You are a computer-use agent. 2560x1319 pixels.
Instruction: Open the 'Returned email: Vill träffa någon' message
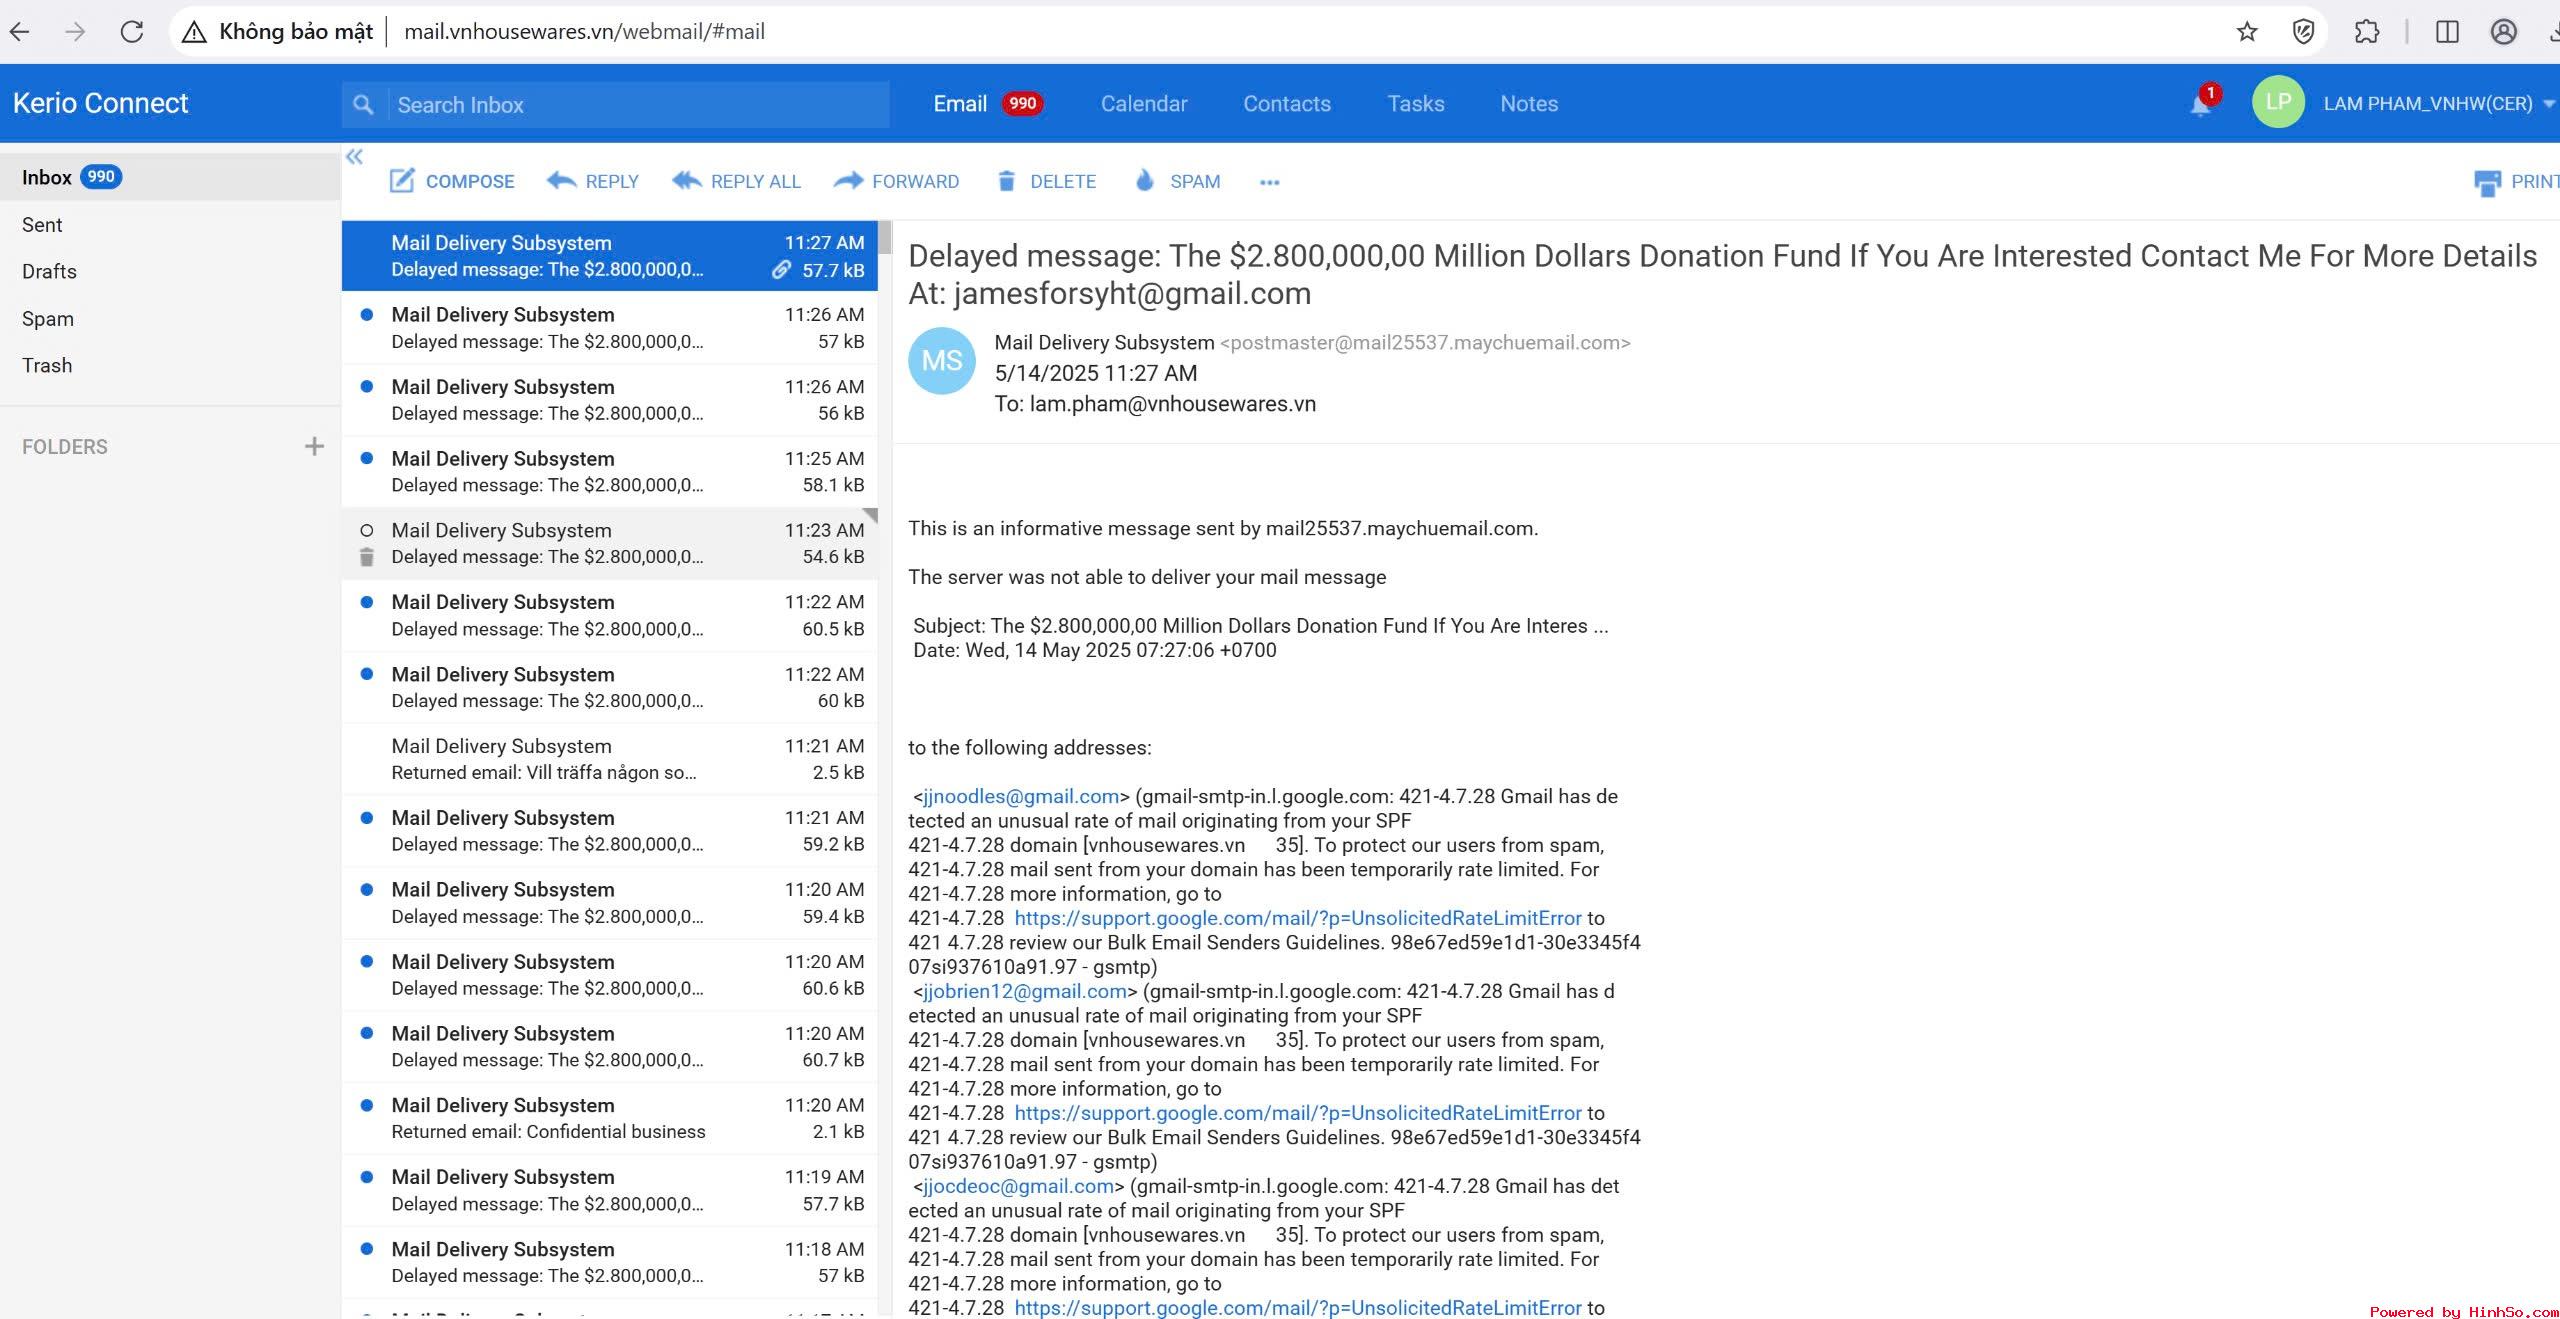(x=610, y=759)
